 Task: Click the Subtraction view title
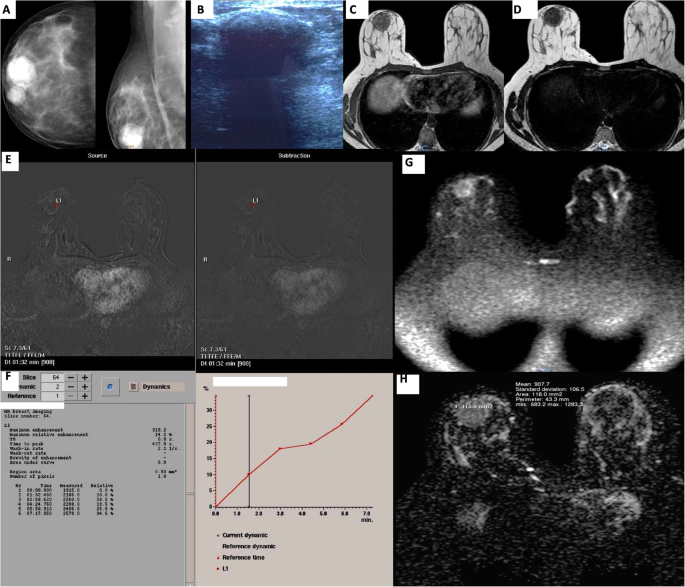[x=294, y=155]
